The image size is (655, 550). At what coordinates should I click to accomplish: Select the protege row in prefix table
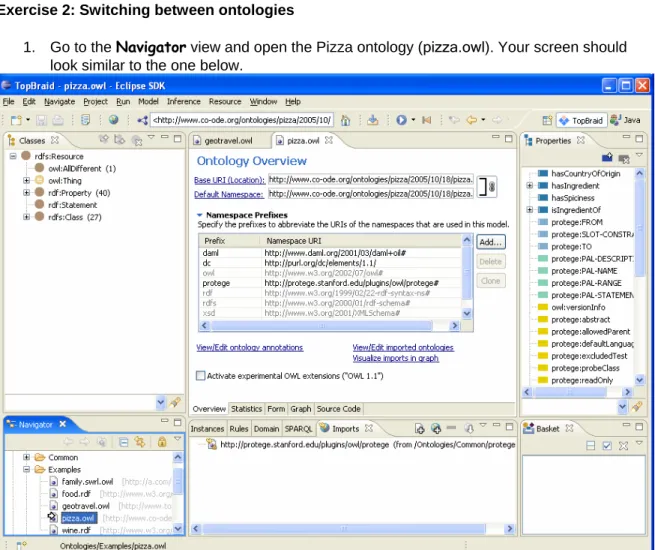click(332, 283)
